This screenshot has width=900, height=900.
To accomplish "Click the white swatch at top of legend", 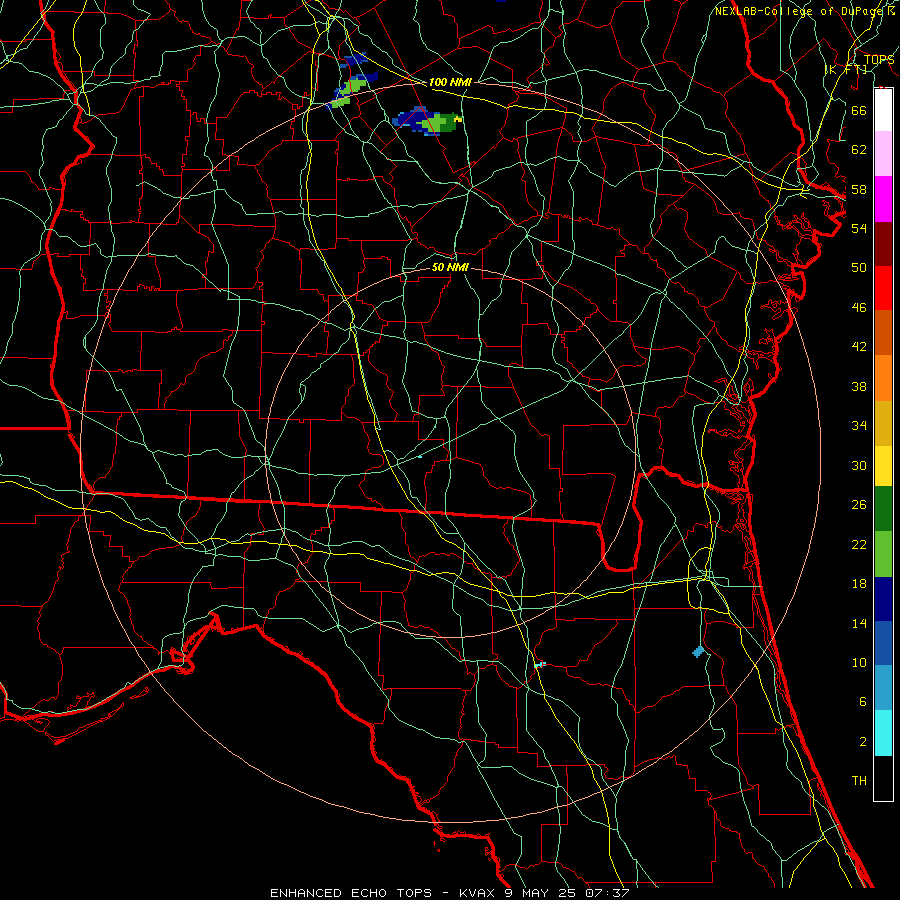I will coord(883,110).
